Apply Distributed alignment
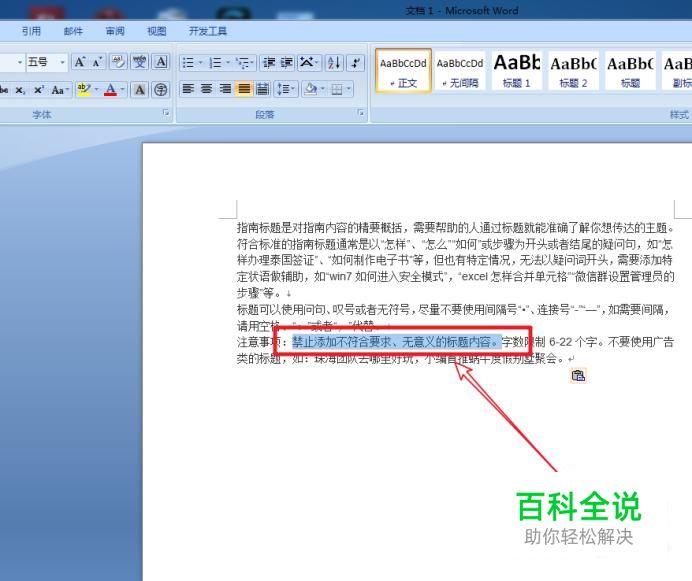 point(262,89)
